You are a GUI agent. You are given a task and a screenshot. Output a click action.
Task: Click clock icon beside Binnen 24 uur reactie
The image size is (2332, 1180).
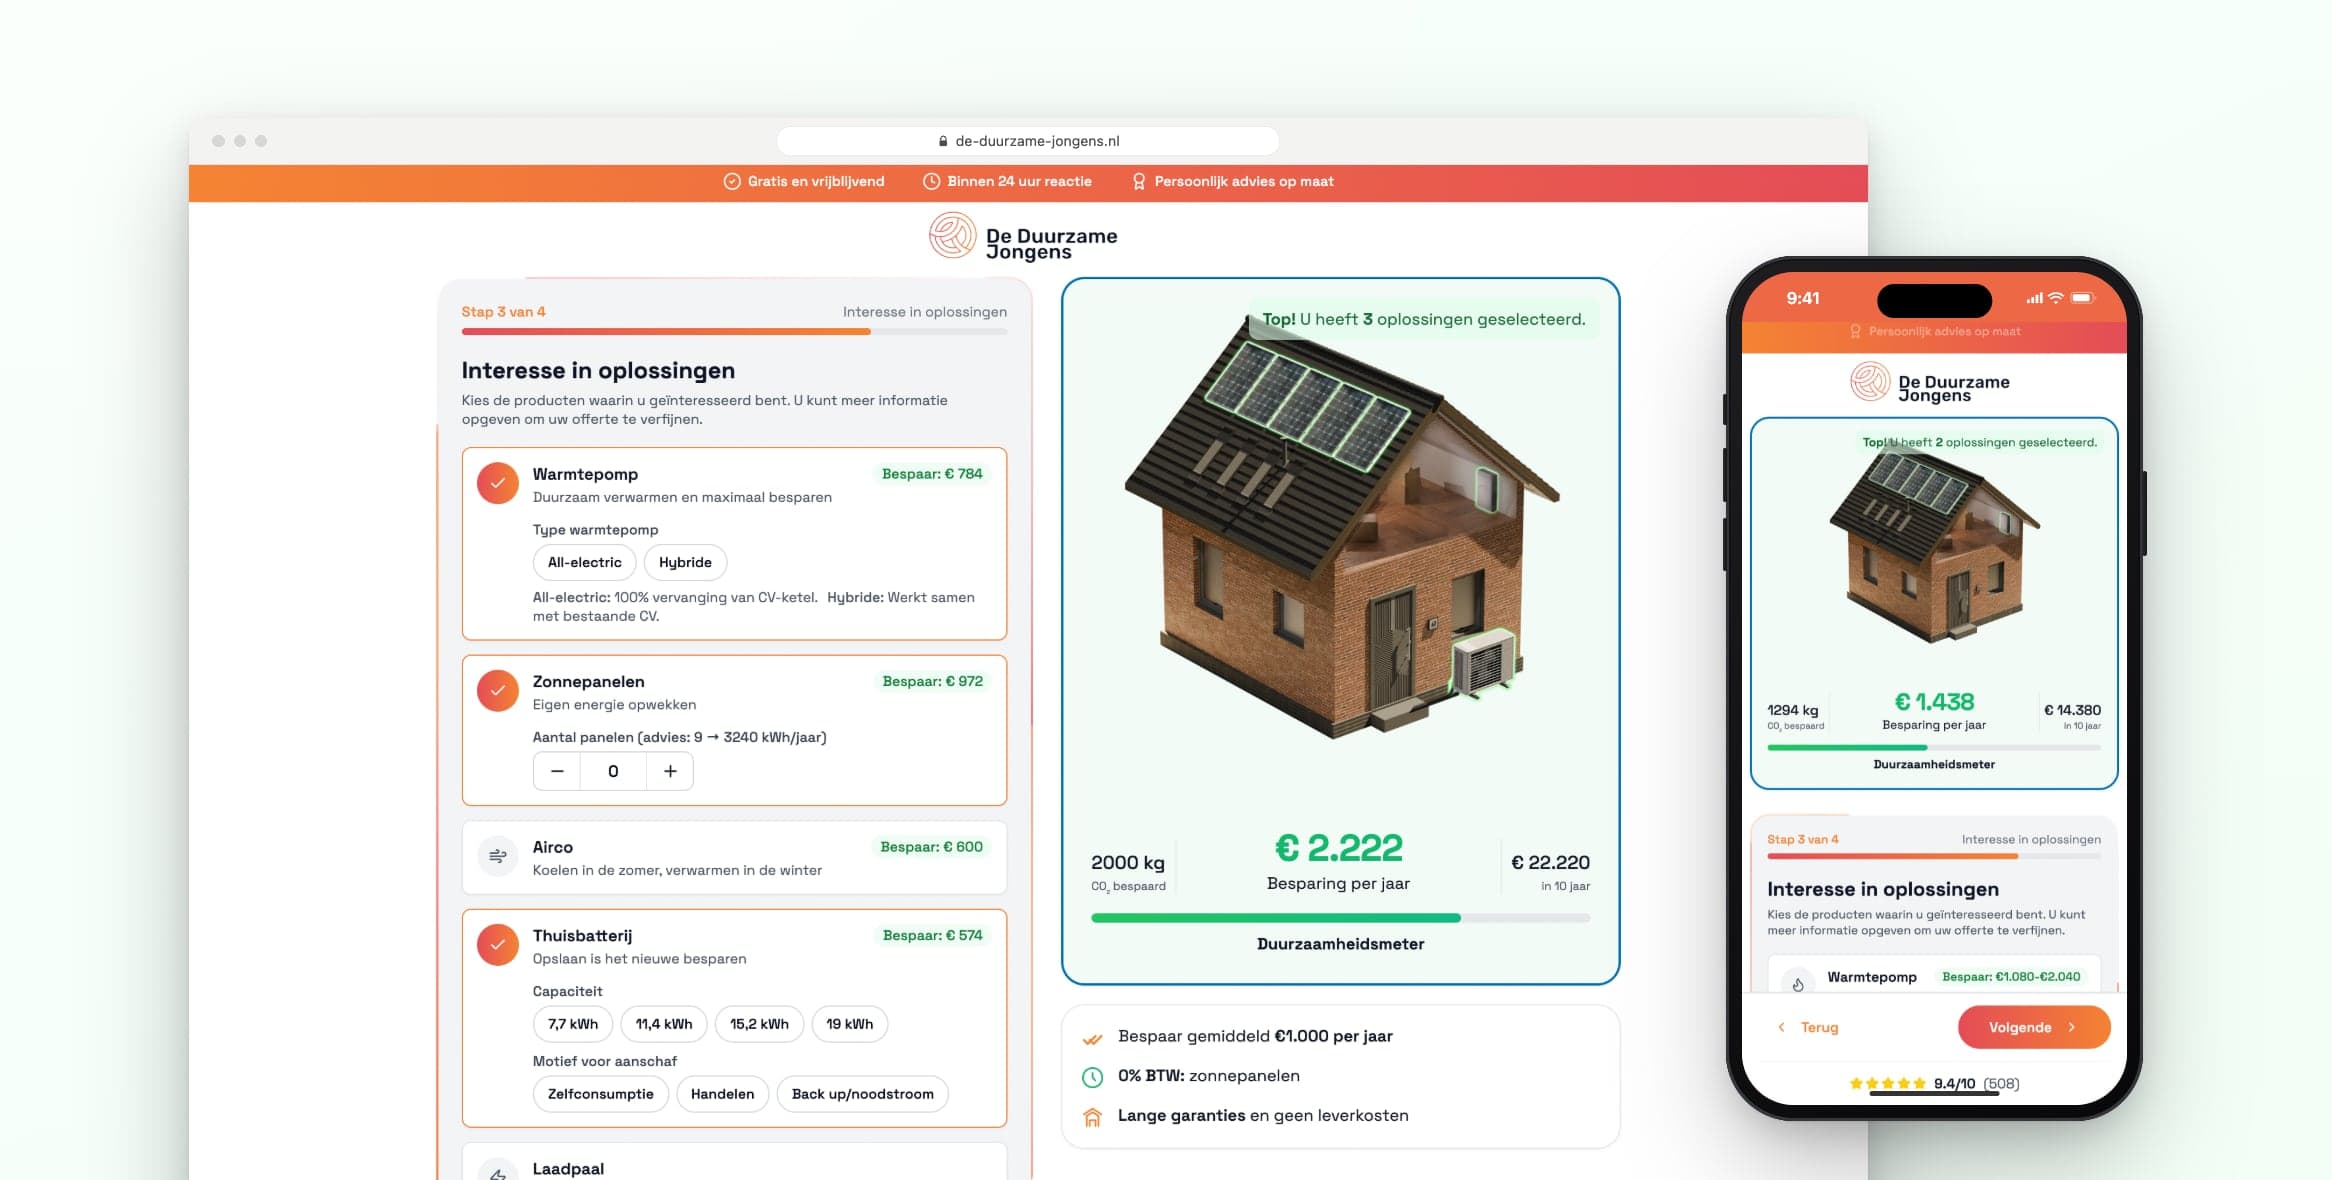(x=931, y=181)
